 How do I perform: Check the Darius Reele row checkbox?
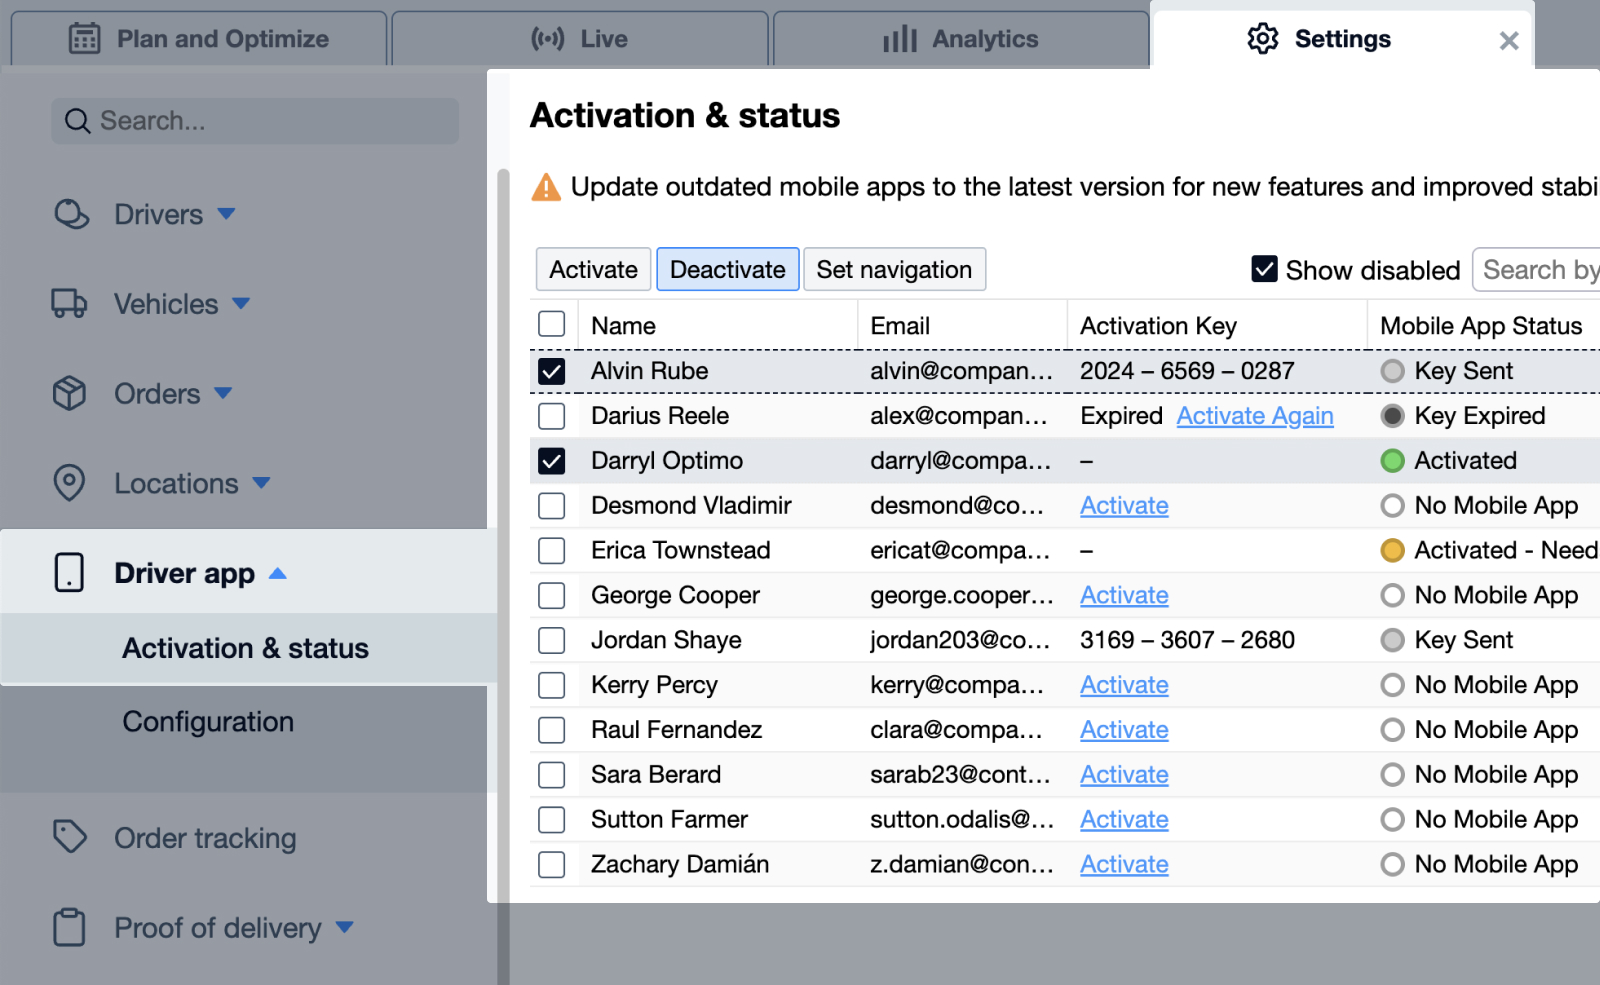click(x=552, y=416)
